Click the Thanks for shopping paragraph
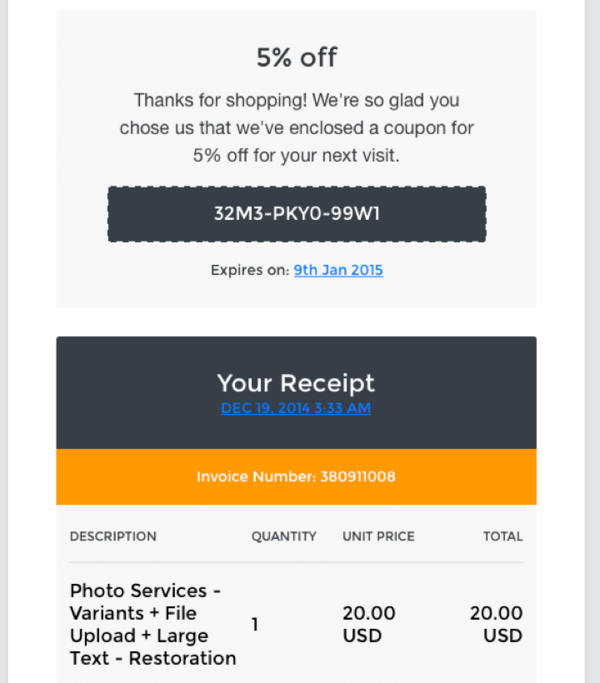Screen dimensions: 600x683 297,128
